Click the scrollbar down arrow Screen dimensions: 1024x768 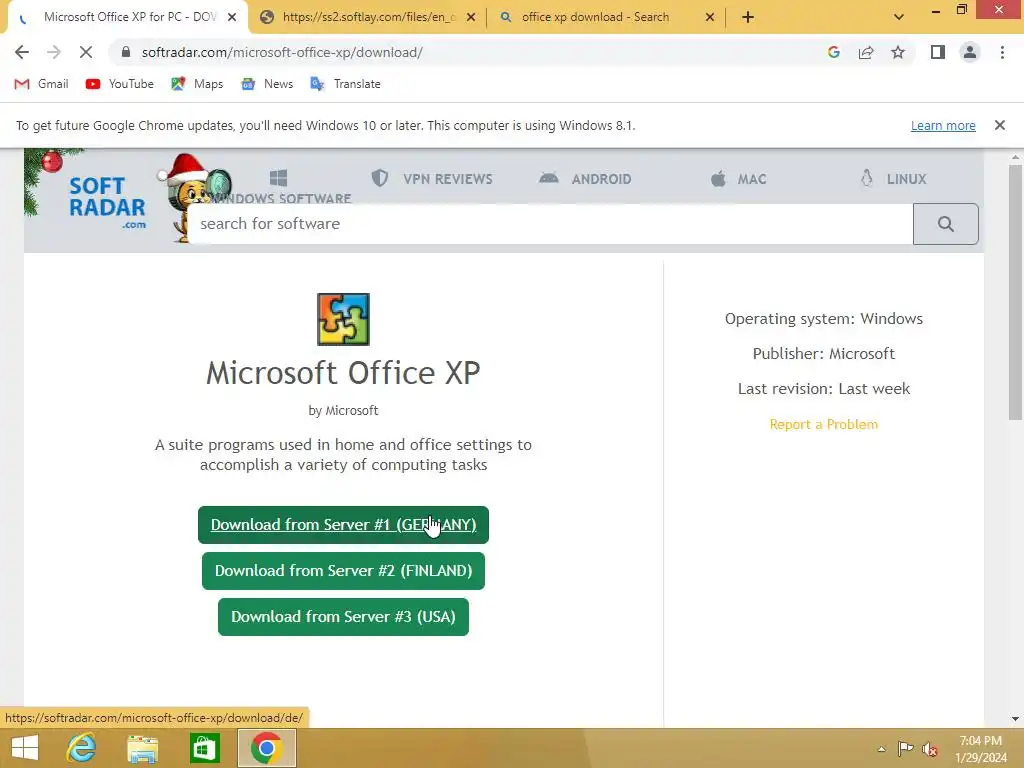point(1015,719)
